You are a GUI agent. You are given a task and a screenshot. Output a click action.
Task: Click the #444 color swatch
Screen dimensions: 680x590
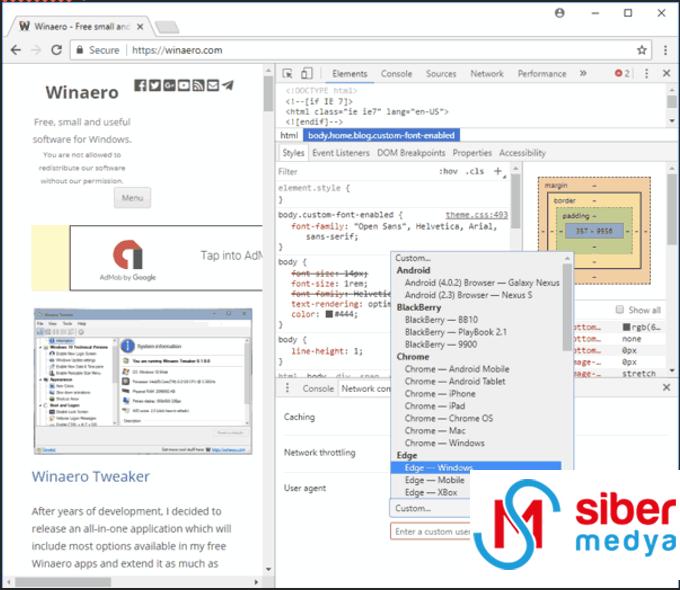(x=329, y=314)
